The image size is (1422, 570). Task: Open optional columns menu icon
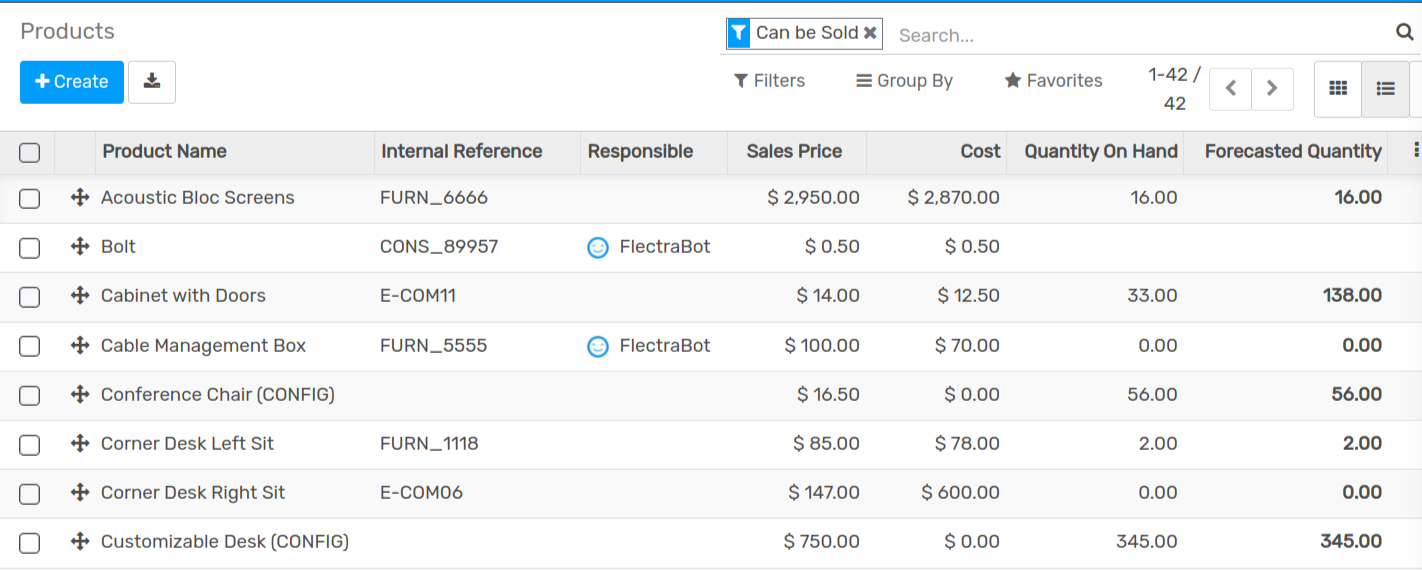[1415, 150]
